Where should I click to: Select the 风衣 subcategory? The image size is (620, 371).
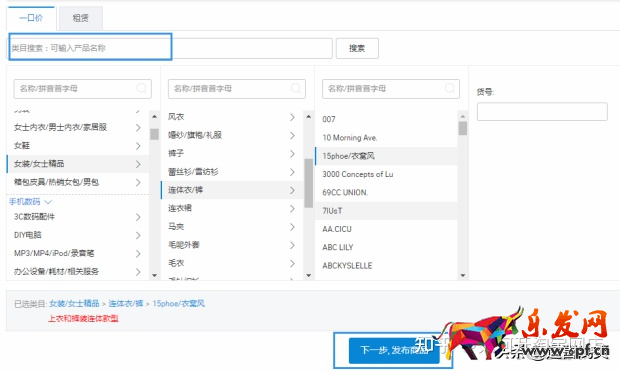[x=232, y=117]
